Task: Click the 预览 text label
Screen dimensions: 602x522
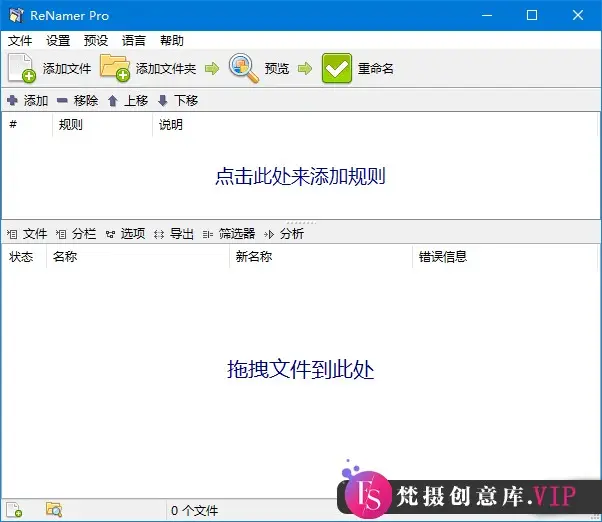Action: [277, 69]
